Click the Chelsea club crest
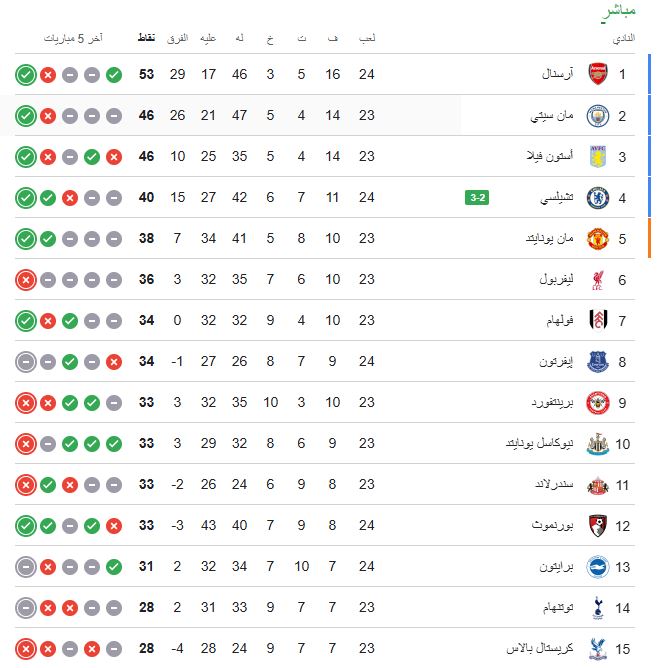Screen dimensions: 663x668 (597, 197)
